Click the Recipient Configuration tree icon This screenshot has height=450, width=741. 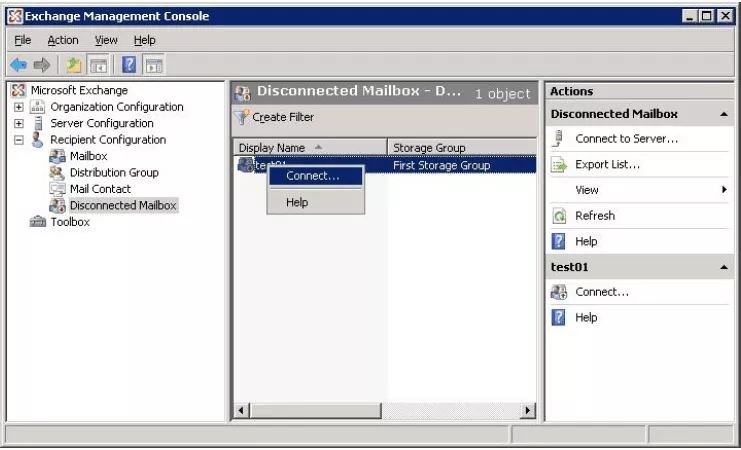[37, 140]
